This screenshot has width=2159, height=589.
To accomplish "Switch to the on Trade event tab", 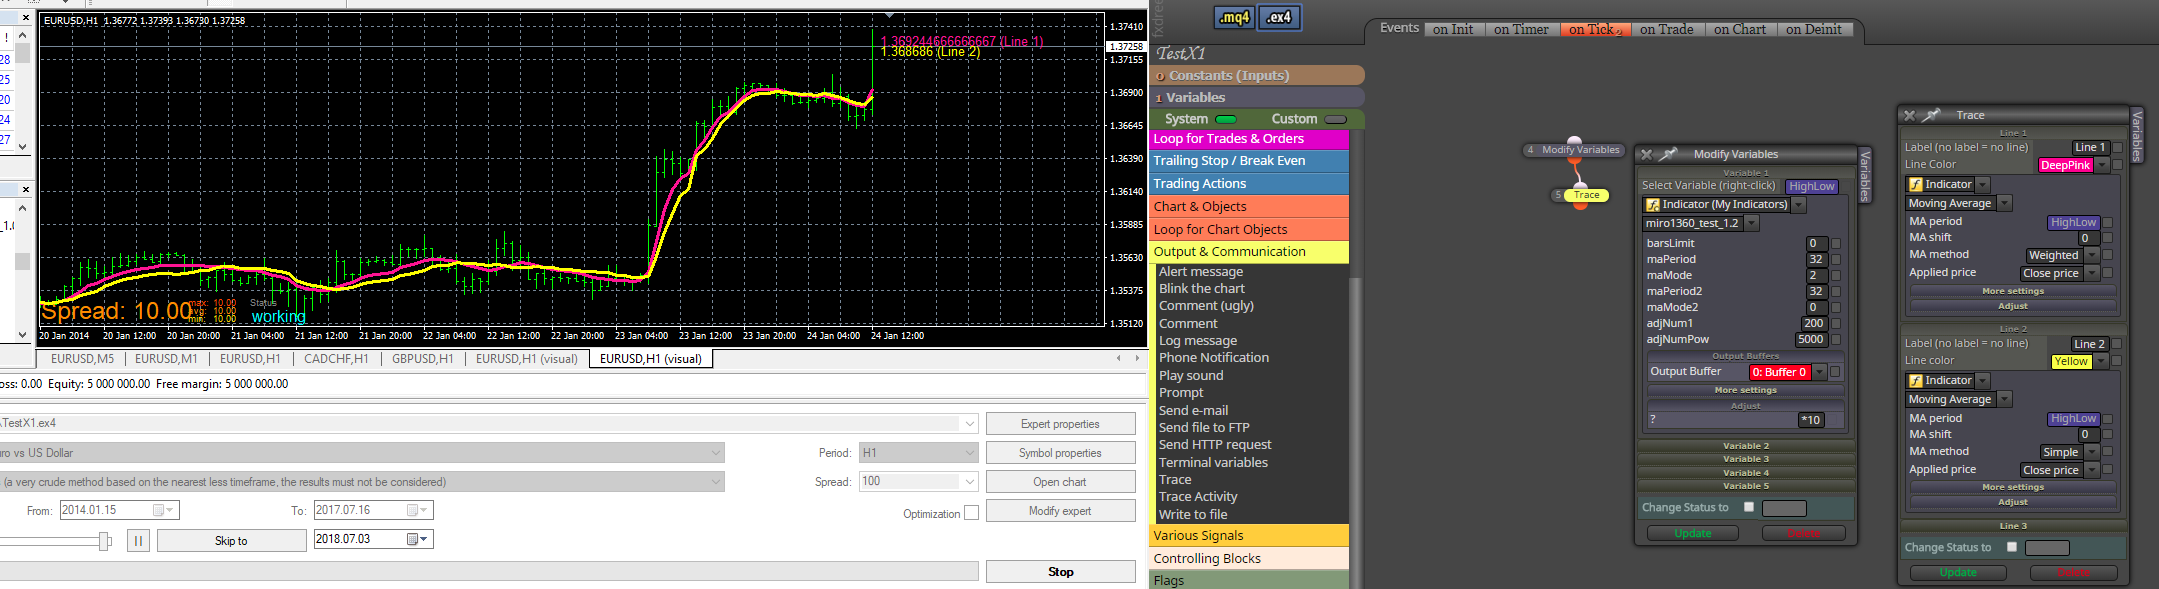I will tap(1667, 30).
